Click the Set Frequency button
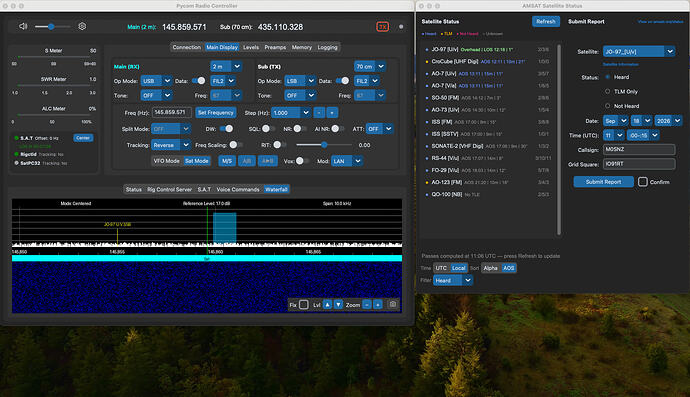This screenshot has height=397, width=690. pos(216,113)
